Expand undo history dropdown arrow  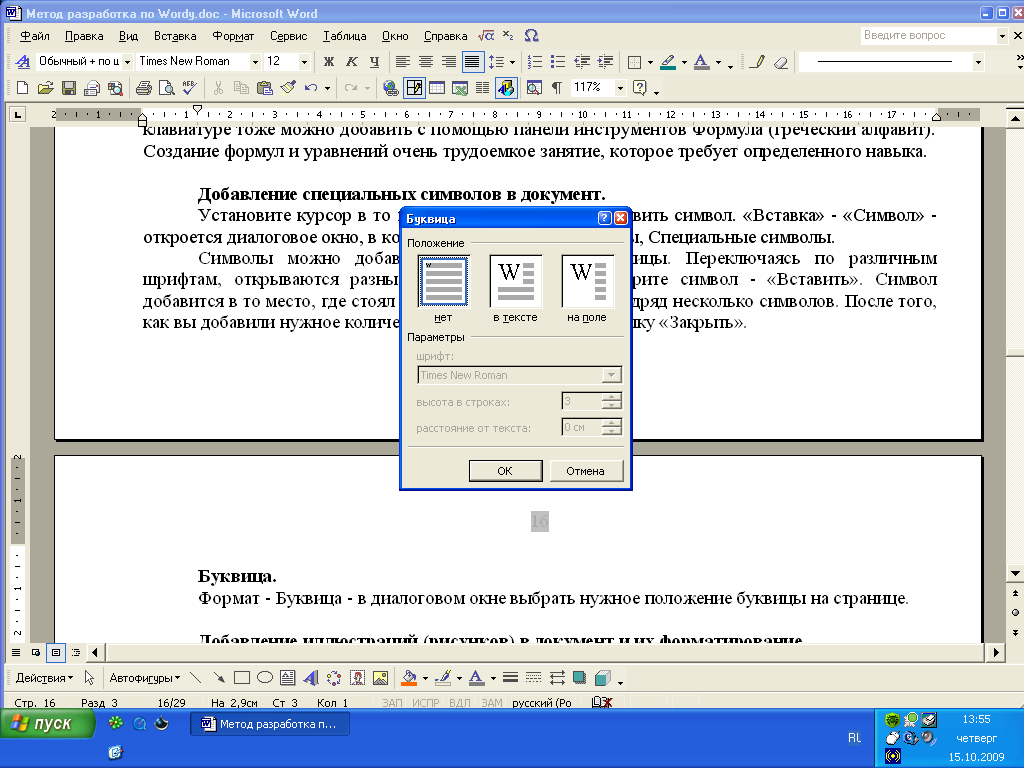pyautogui.click(x=327, y=88)
